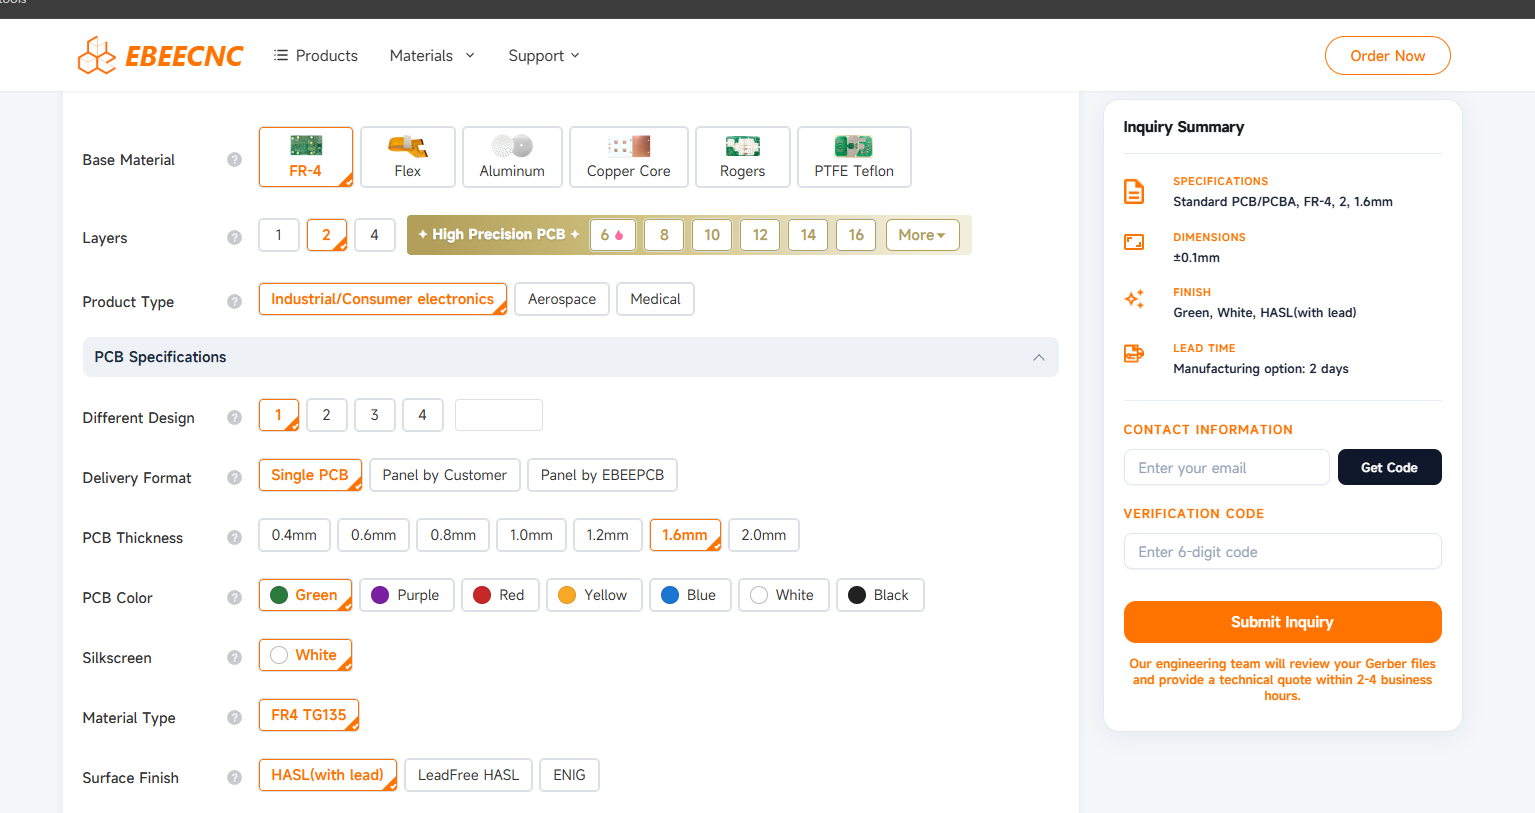
Task: Open the Support menu
Action: 543,56
